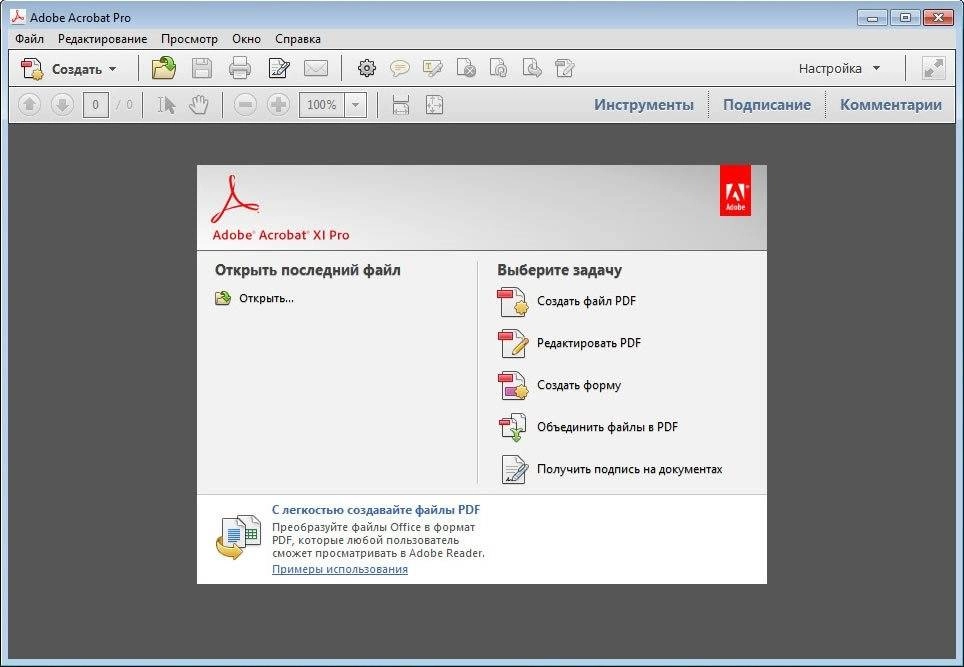The image size is (964, 667).
Task: Open the Редактирование menu
Action: pyautogui.click(x=103, y=39)
